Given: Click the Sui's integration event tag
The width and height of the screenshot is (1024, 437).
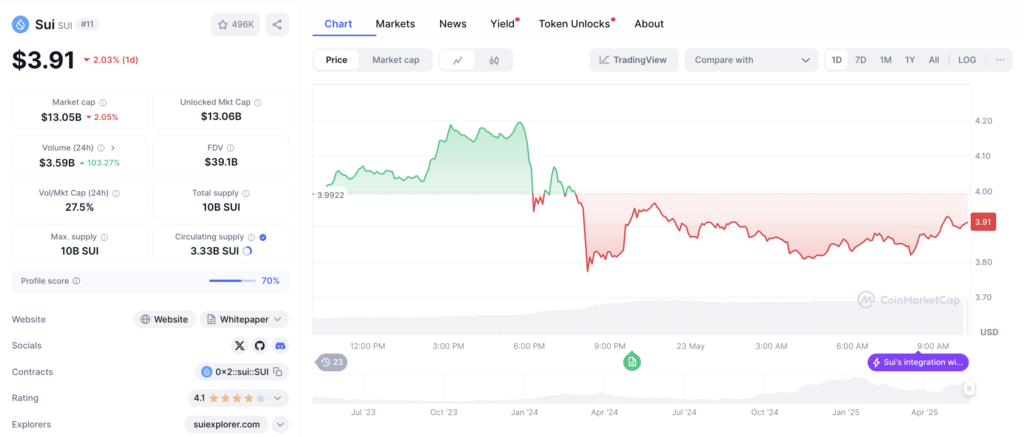Looking at the screenshot, I should click(x=918, y=363).
